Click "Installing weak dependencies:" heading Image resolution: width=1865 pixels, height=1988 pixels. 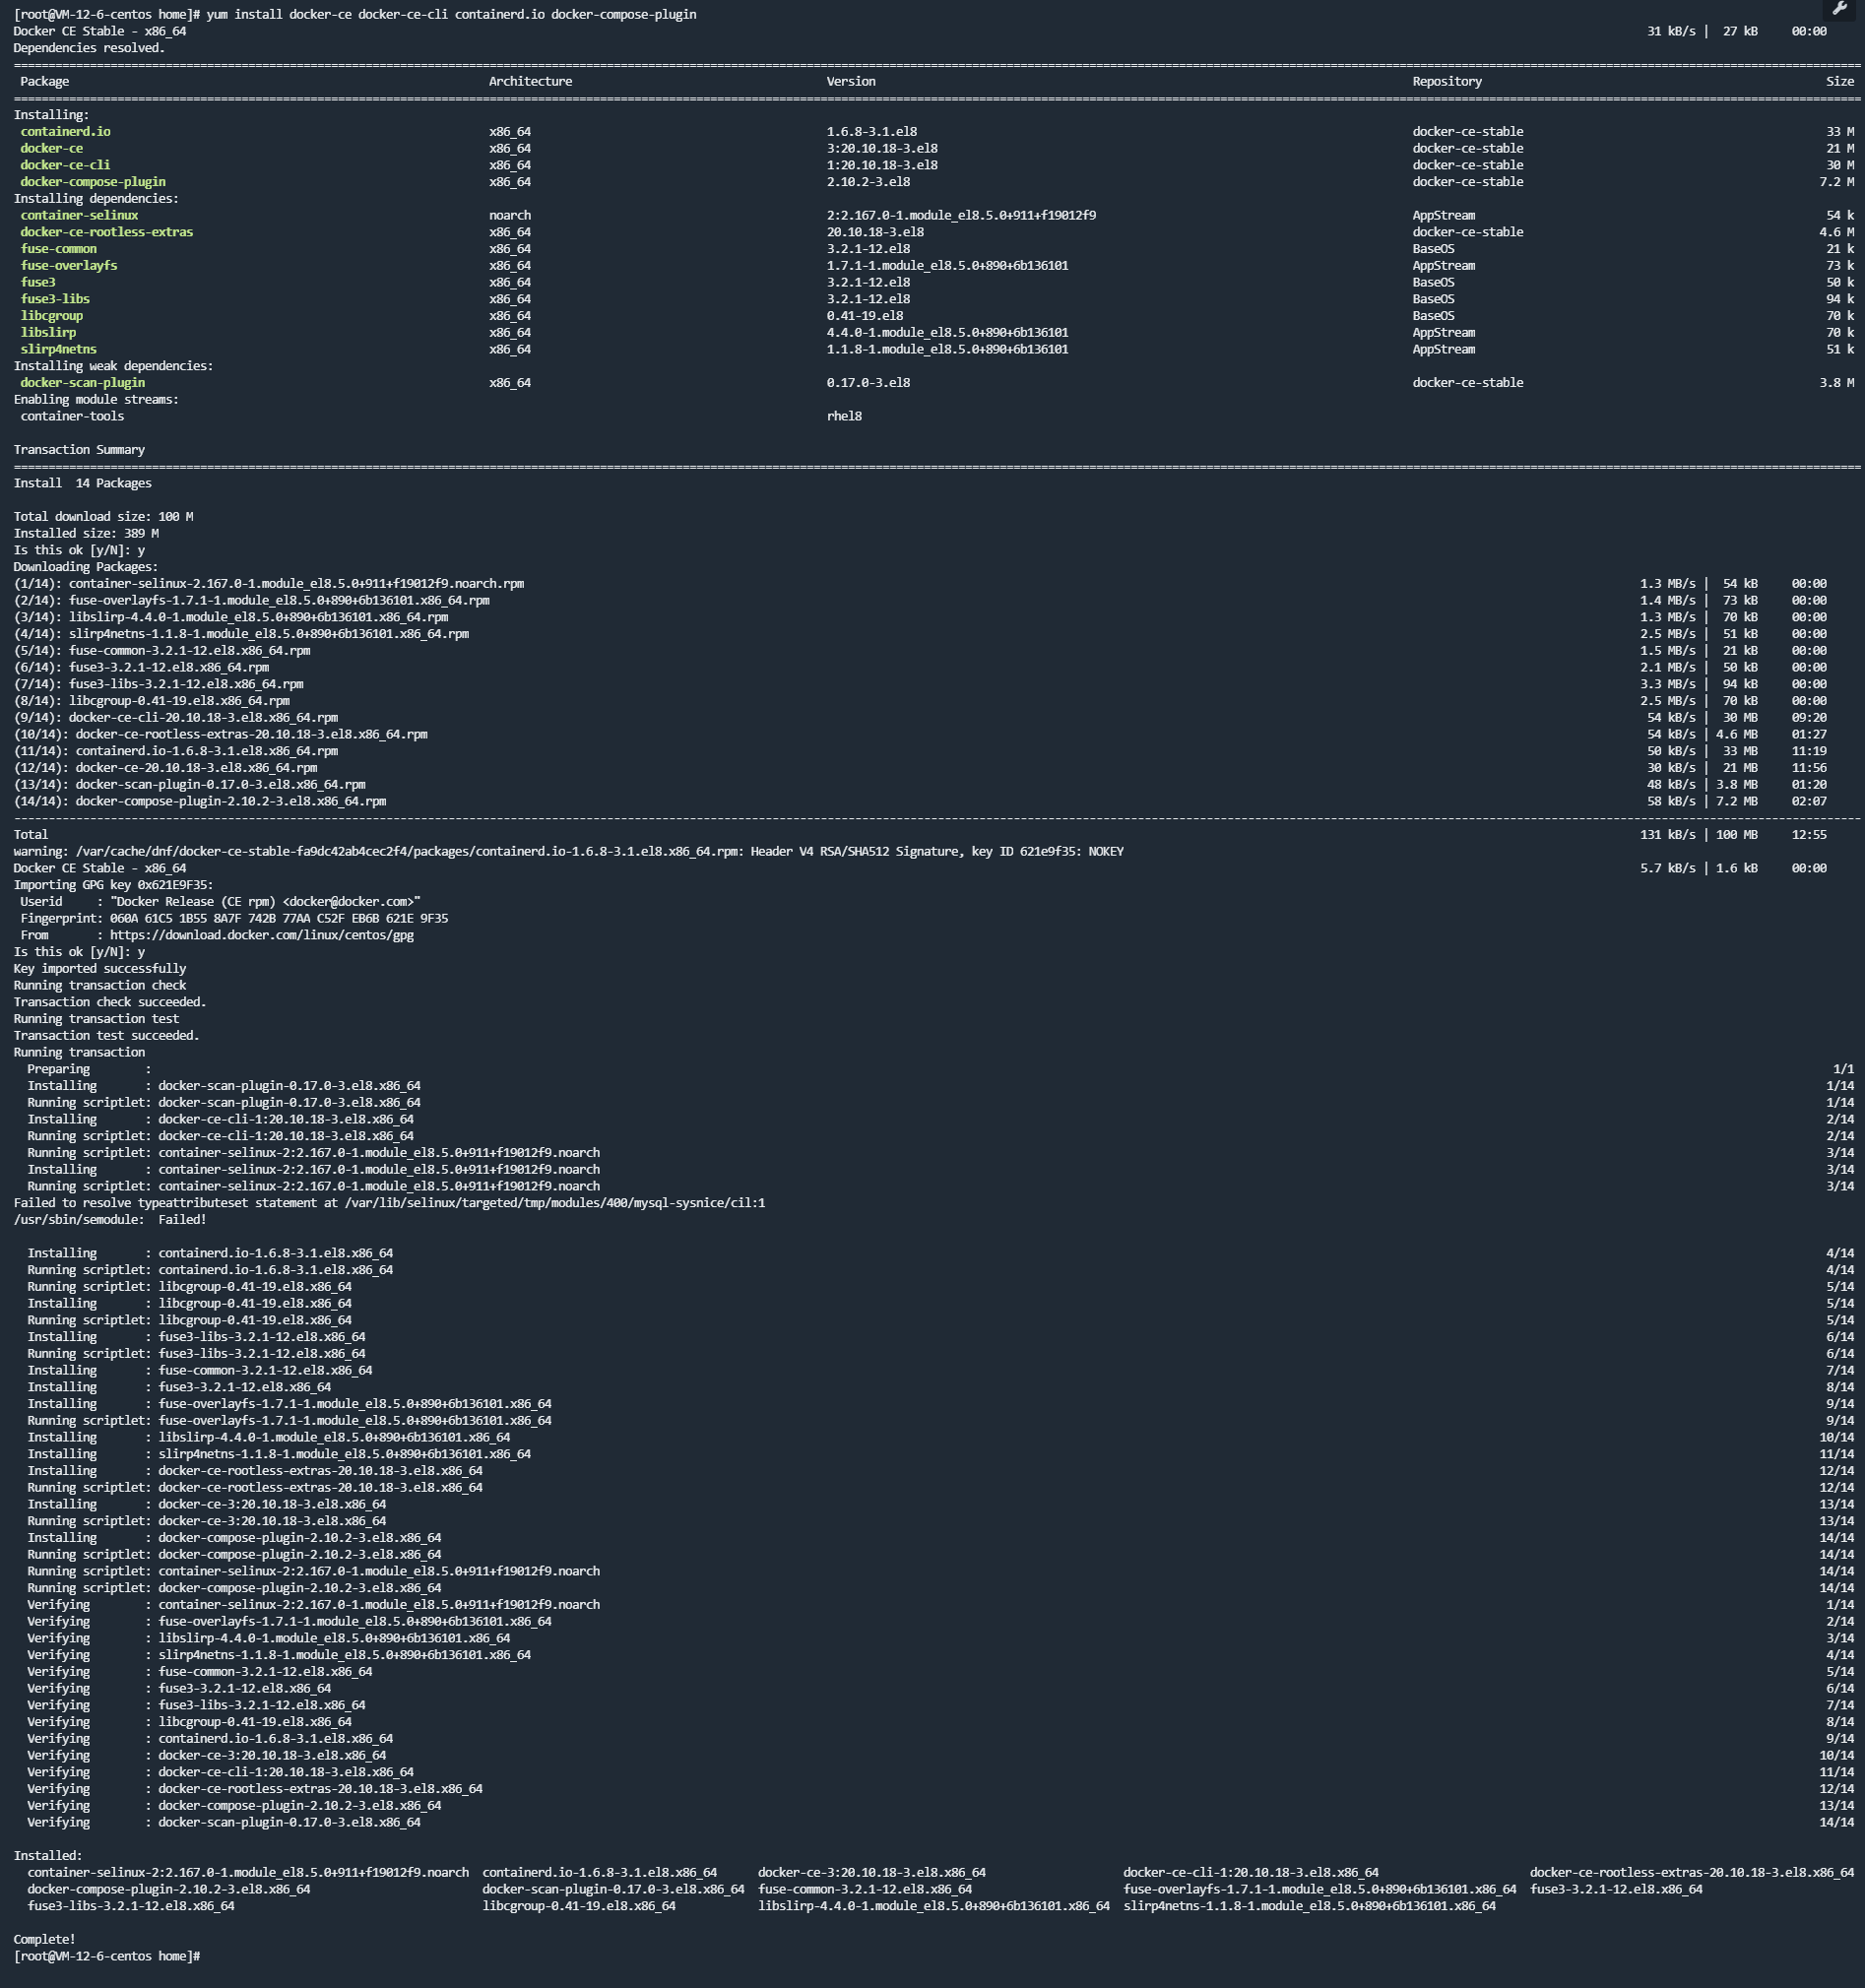114,367
